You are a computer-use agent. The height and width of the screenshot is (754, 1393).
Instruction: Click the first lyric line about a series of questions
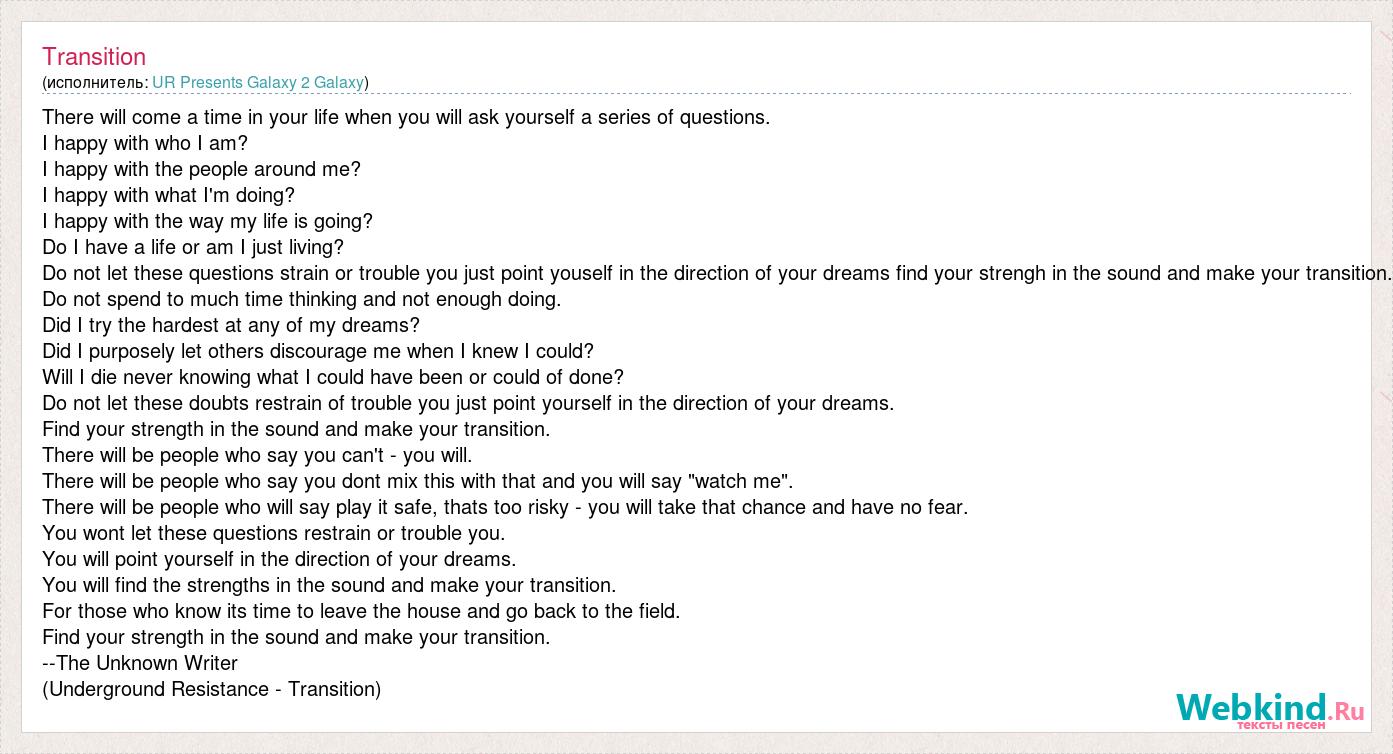point(406,117)
